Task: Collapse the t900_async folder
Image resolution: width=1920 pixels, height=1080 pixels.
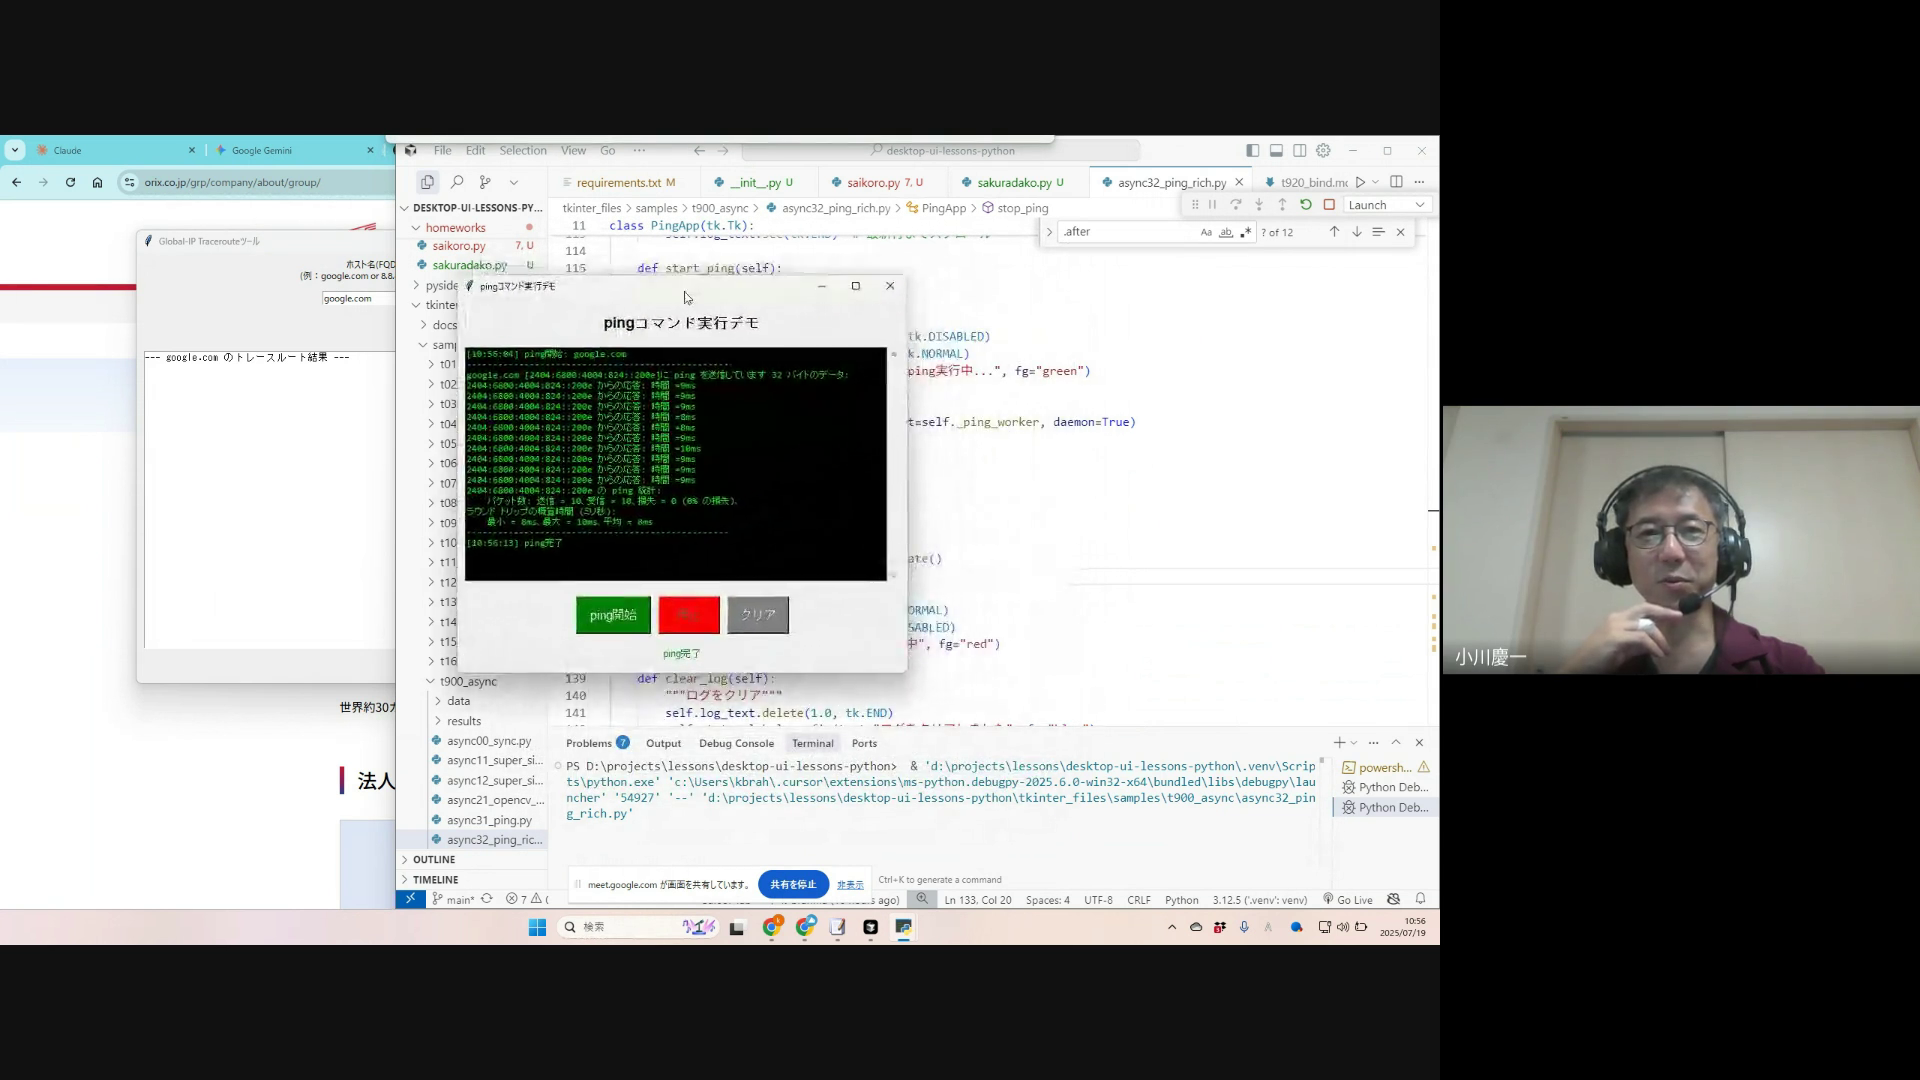Action: point(467,682)
